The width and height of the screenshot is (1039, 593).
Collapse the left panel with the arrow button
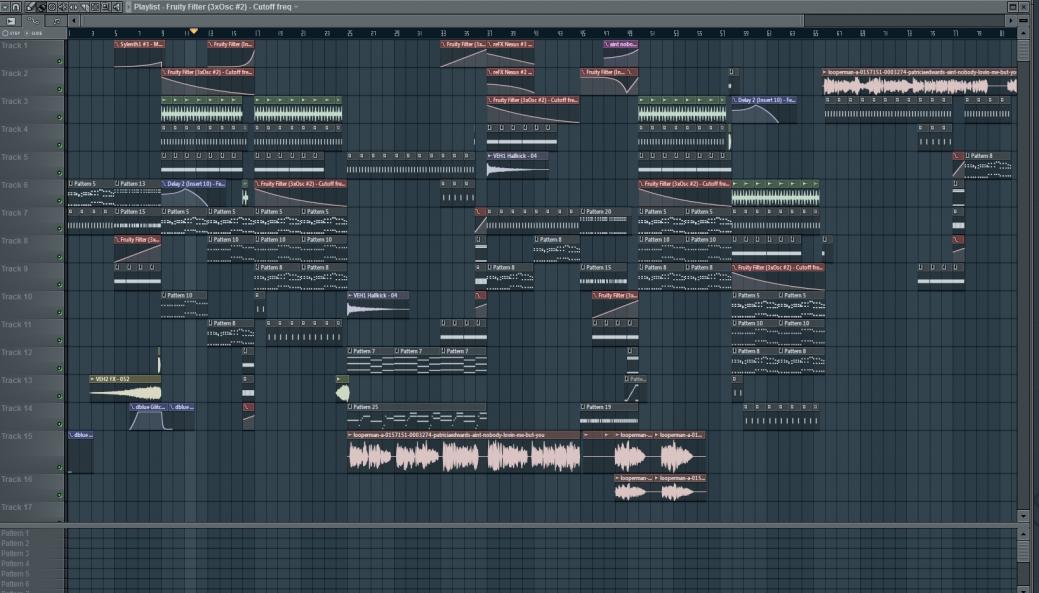[x=73, y=20]
